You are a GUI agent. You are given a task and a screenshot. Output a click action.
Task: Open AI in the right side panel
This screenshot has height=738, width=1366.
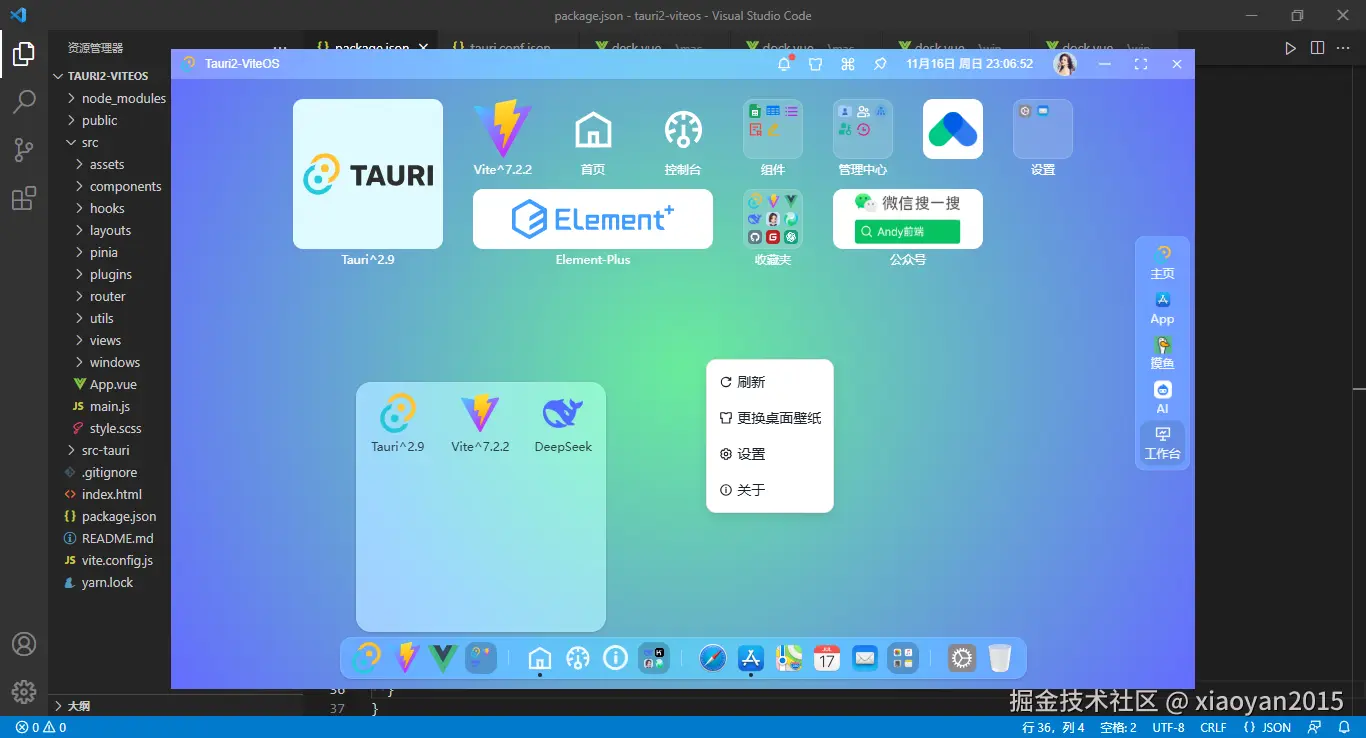1162,397
